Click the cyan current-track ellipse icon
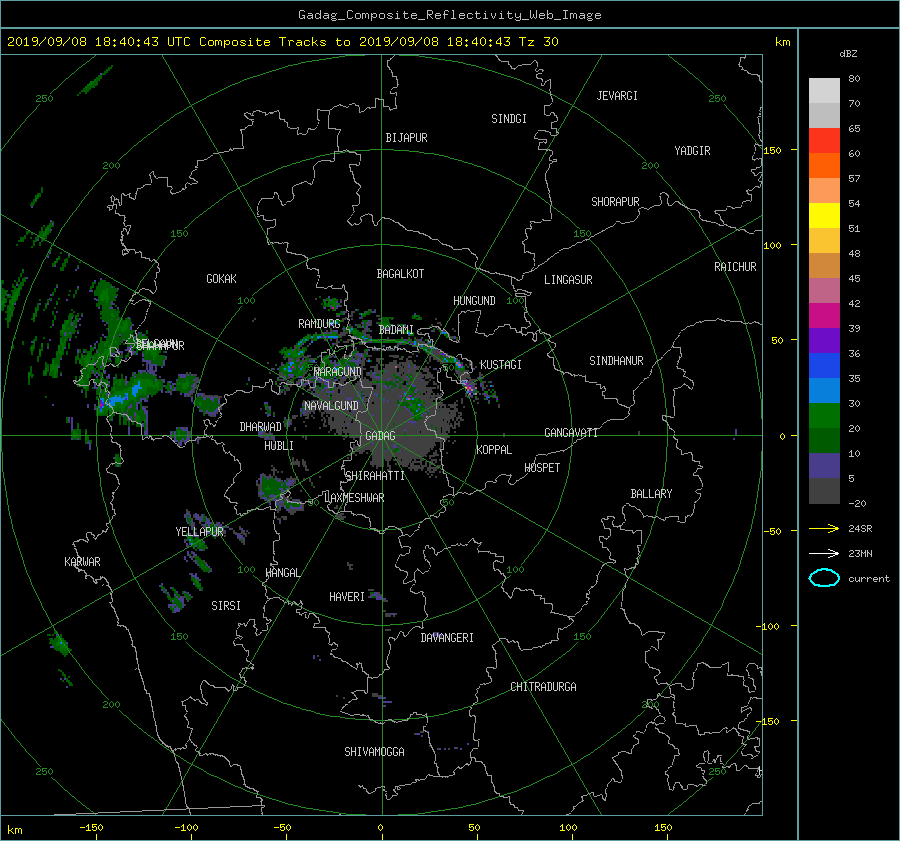Viewport: 900px width, 841px height. [824, 578]
